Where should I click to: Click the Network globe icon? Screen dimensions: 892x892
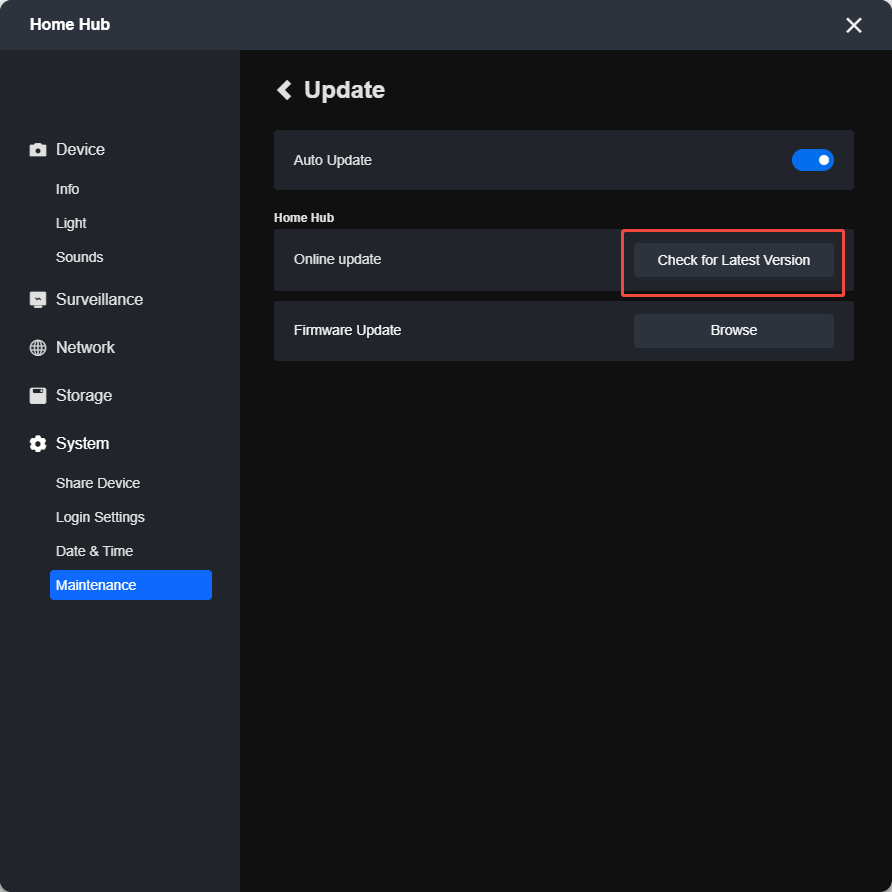click(38, 348)
